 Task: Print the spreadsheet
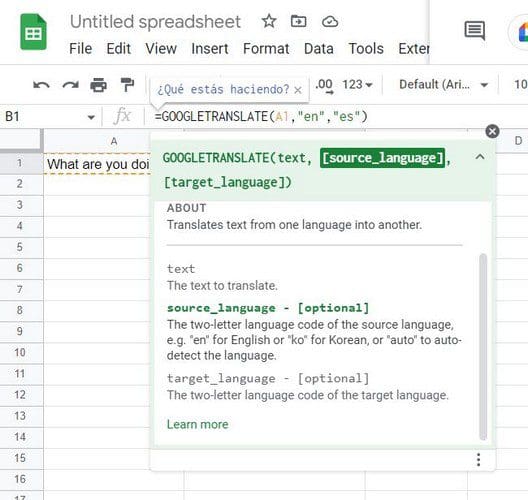99,85
